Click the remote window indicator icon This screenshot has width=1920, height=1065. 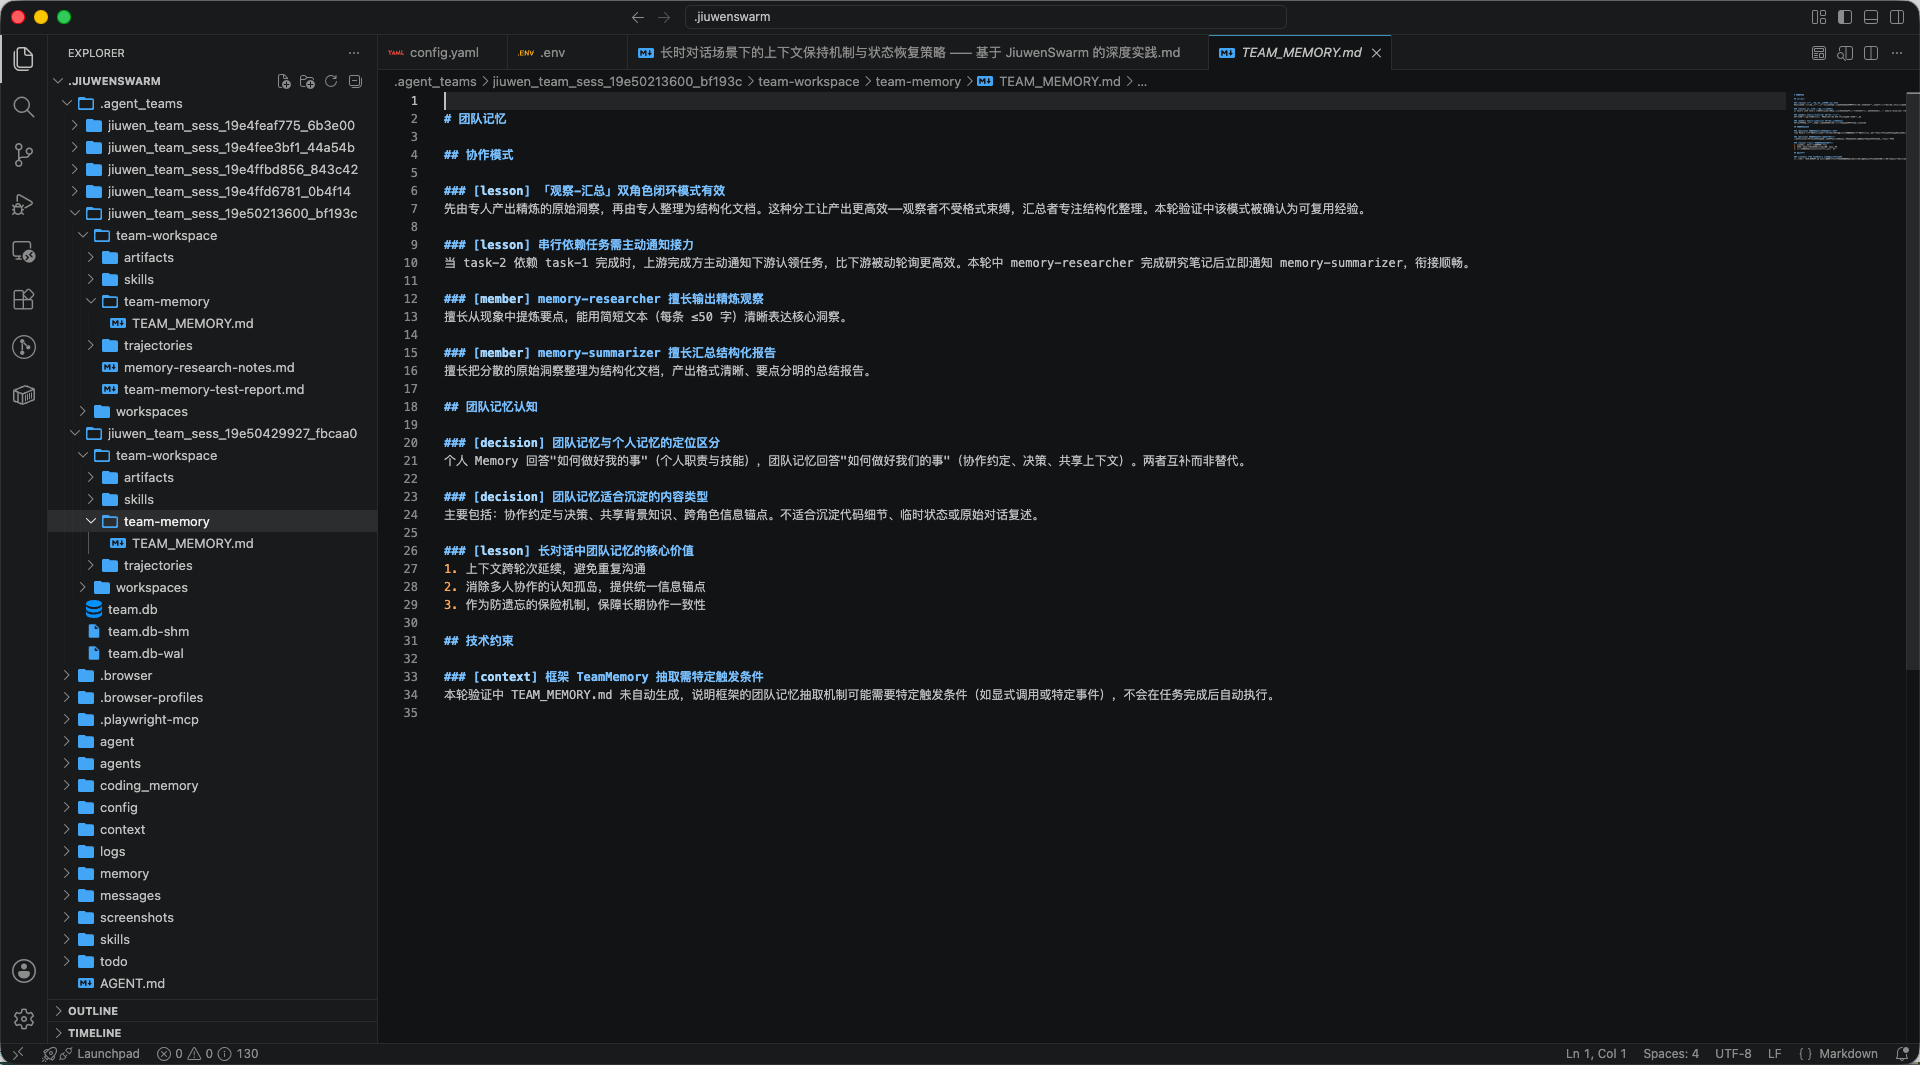[x=17, y=1054]
